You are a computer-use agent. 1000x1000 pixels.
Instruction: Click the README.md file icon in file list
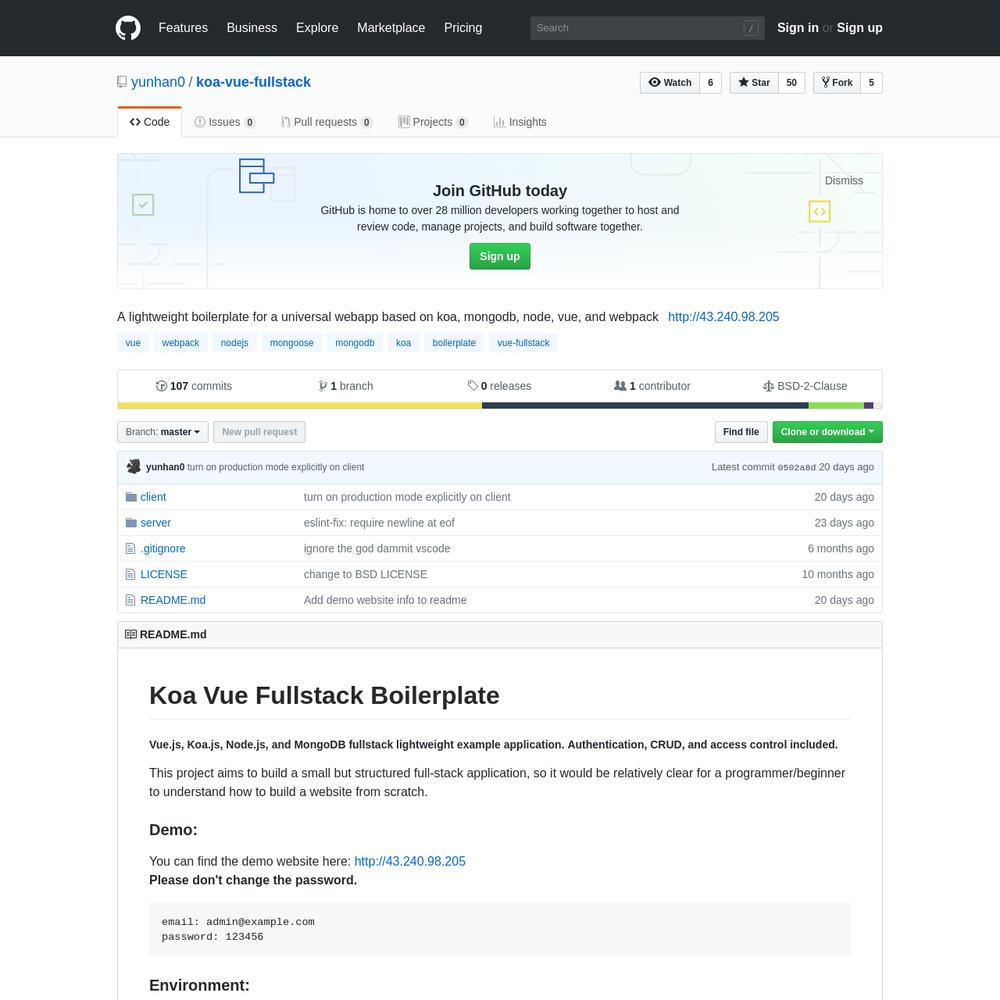click(131, 600)
